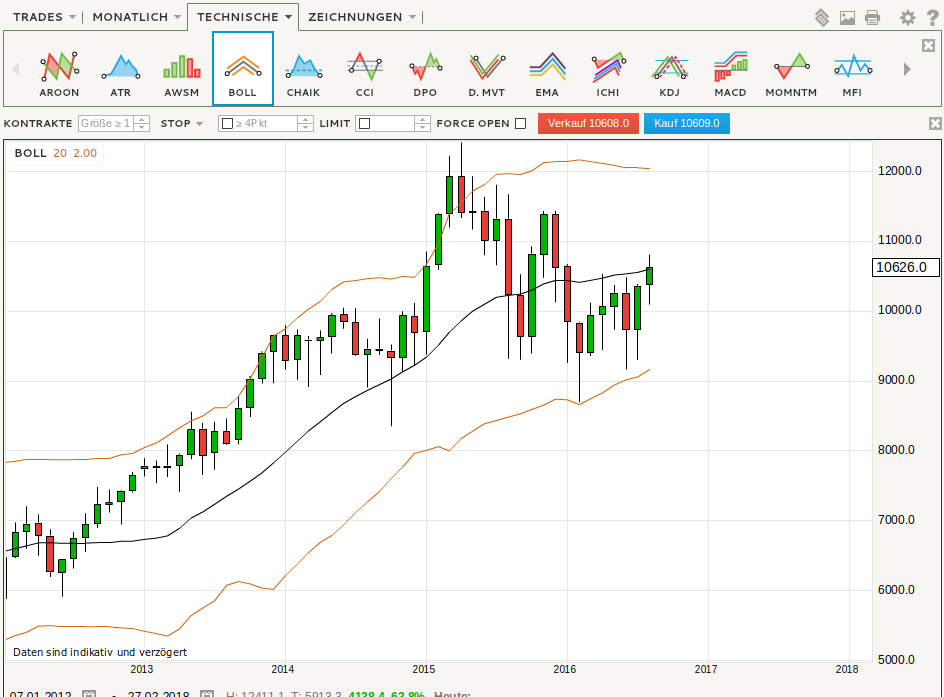Screen dimensions: 944x697
Task: Click the 10626.0 current price tag
Action: point(907,267)
